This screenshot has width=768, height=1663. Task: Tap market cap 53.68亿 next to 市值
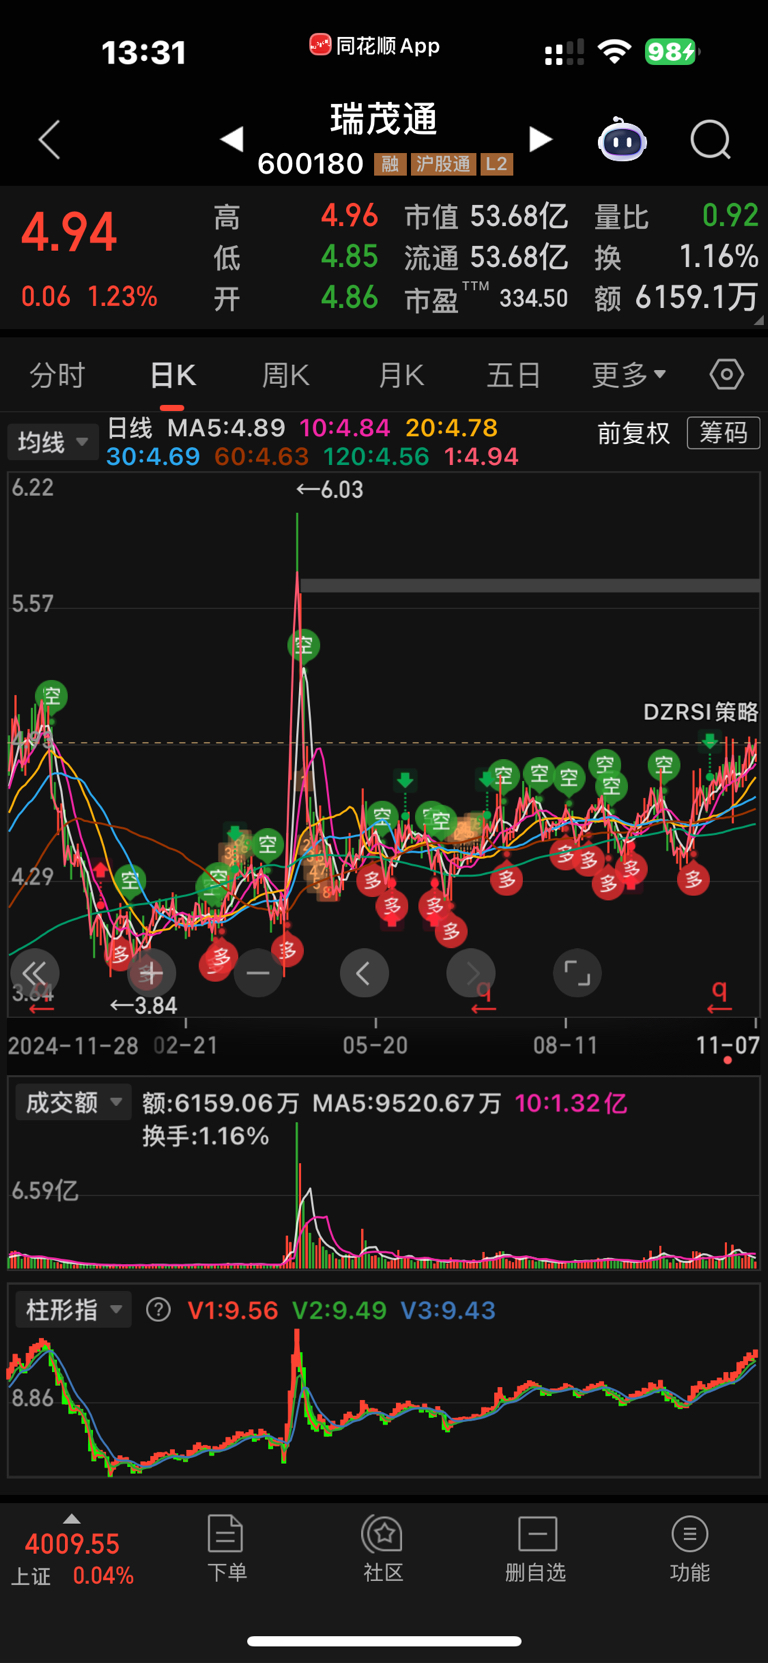[x=519, y=216]
